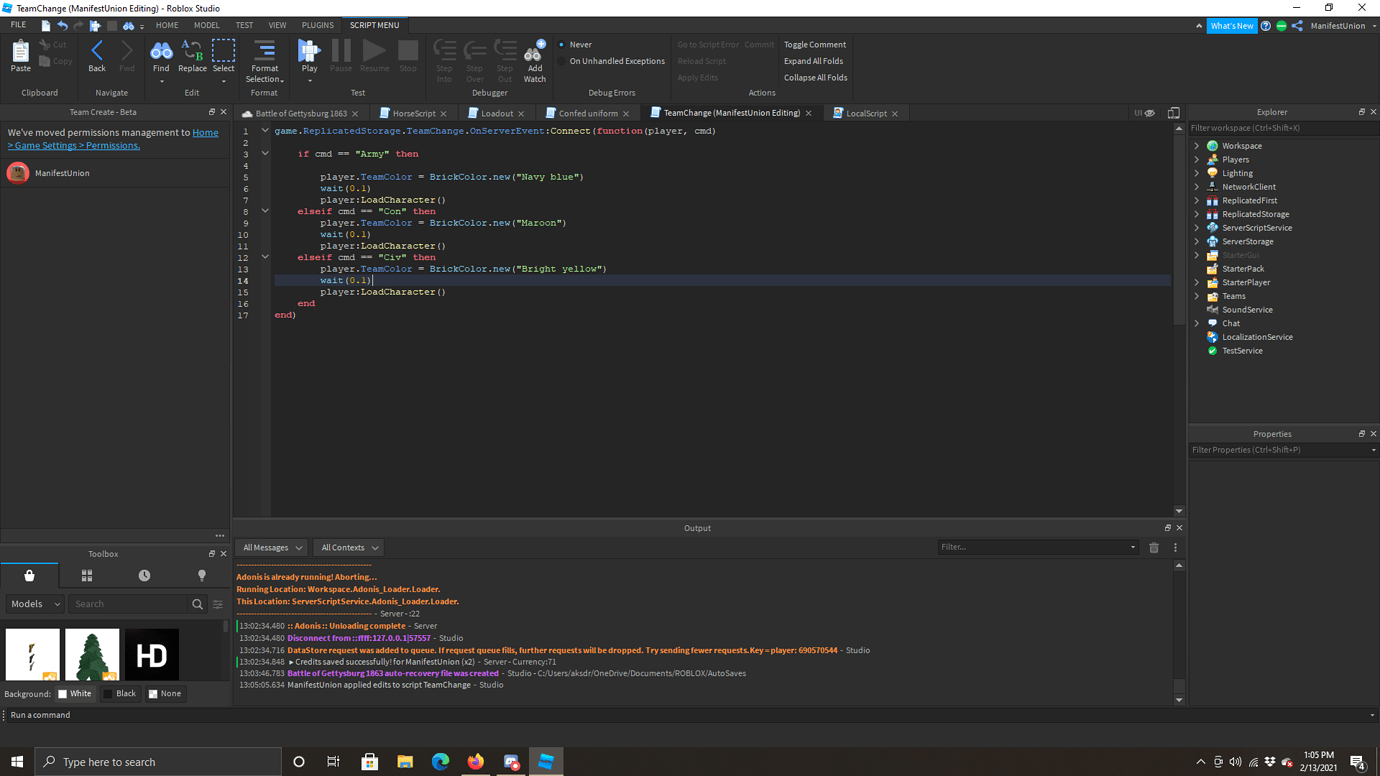Image resolution: width=1380 pixels, height=776 pixels.
Task: Set Toolbox background to None
Action: coord(165,694)
